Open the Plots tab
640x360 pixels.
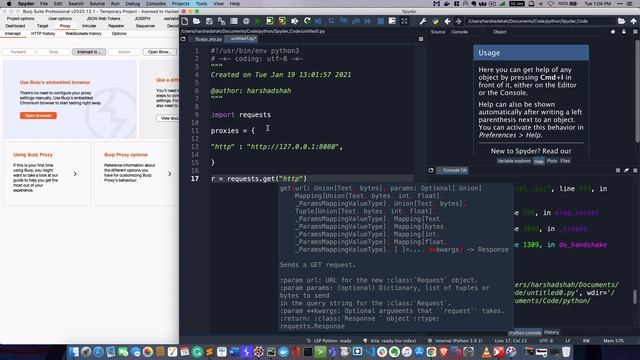[x=552, y=161]
